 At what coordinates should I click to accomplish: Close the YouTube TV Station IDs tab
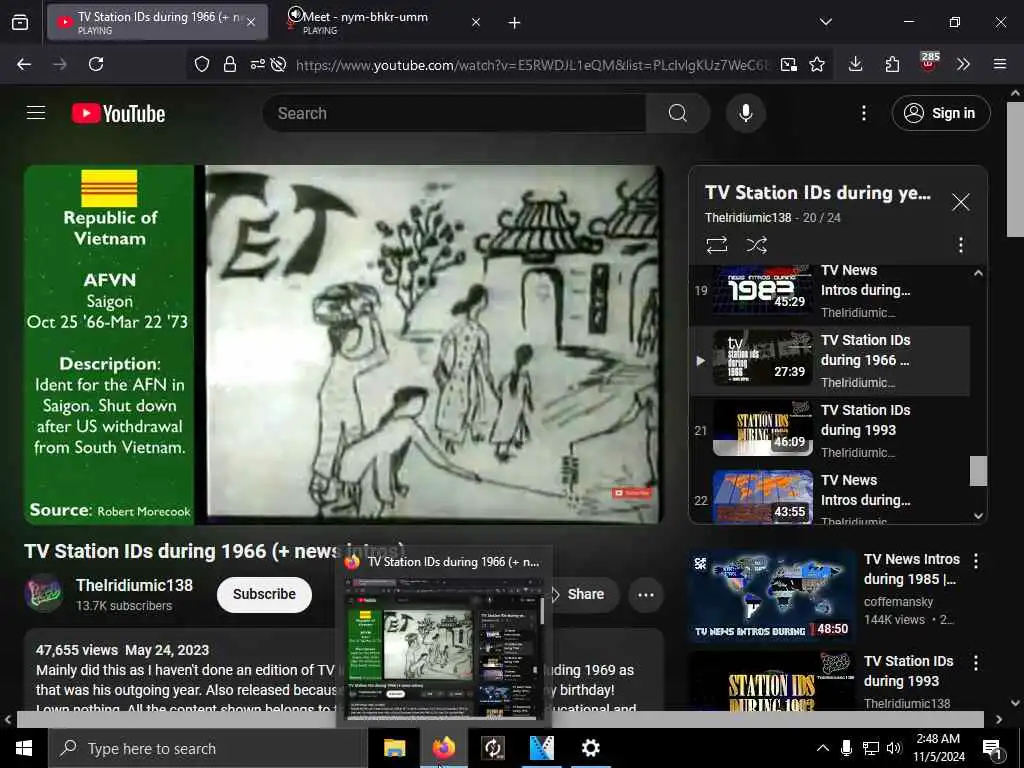point(251,22)
